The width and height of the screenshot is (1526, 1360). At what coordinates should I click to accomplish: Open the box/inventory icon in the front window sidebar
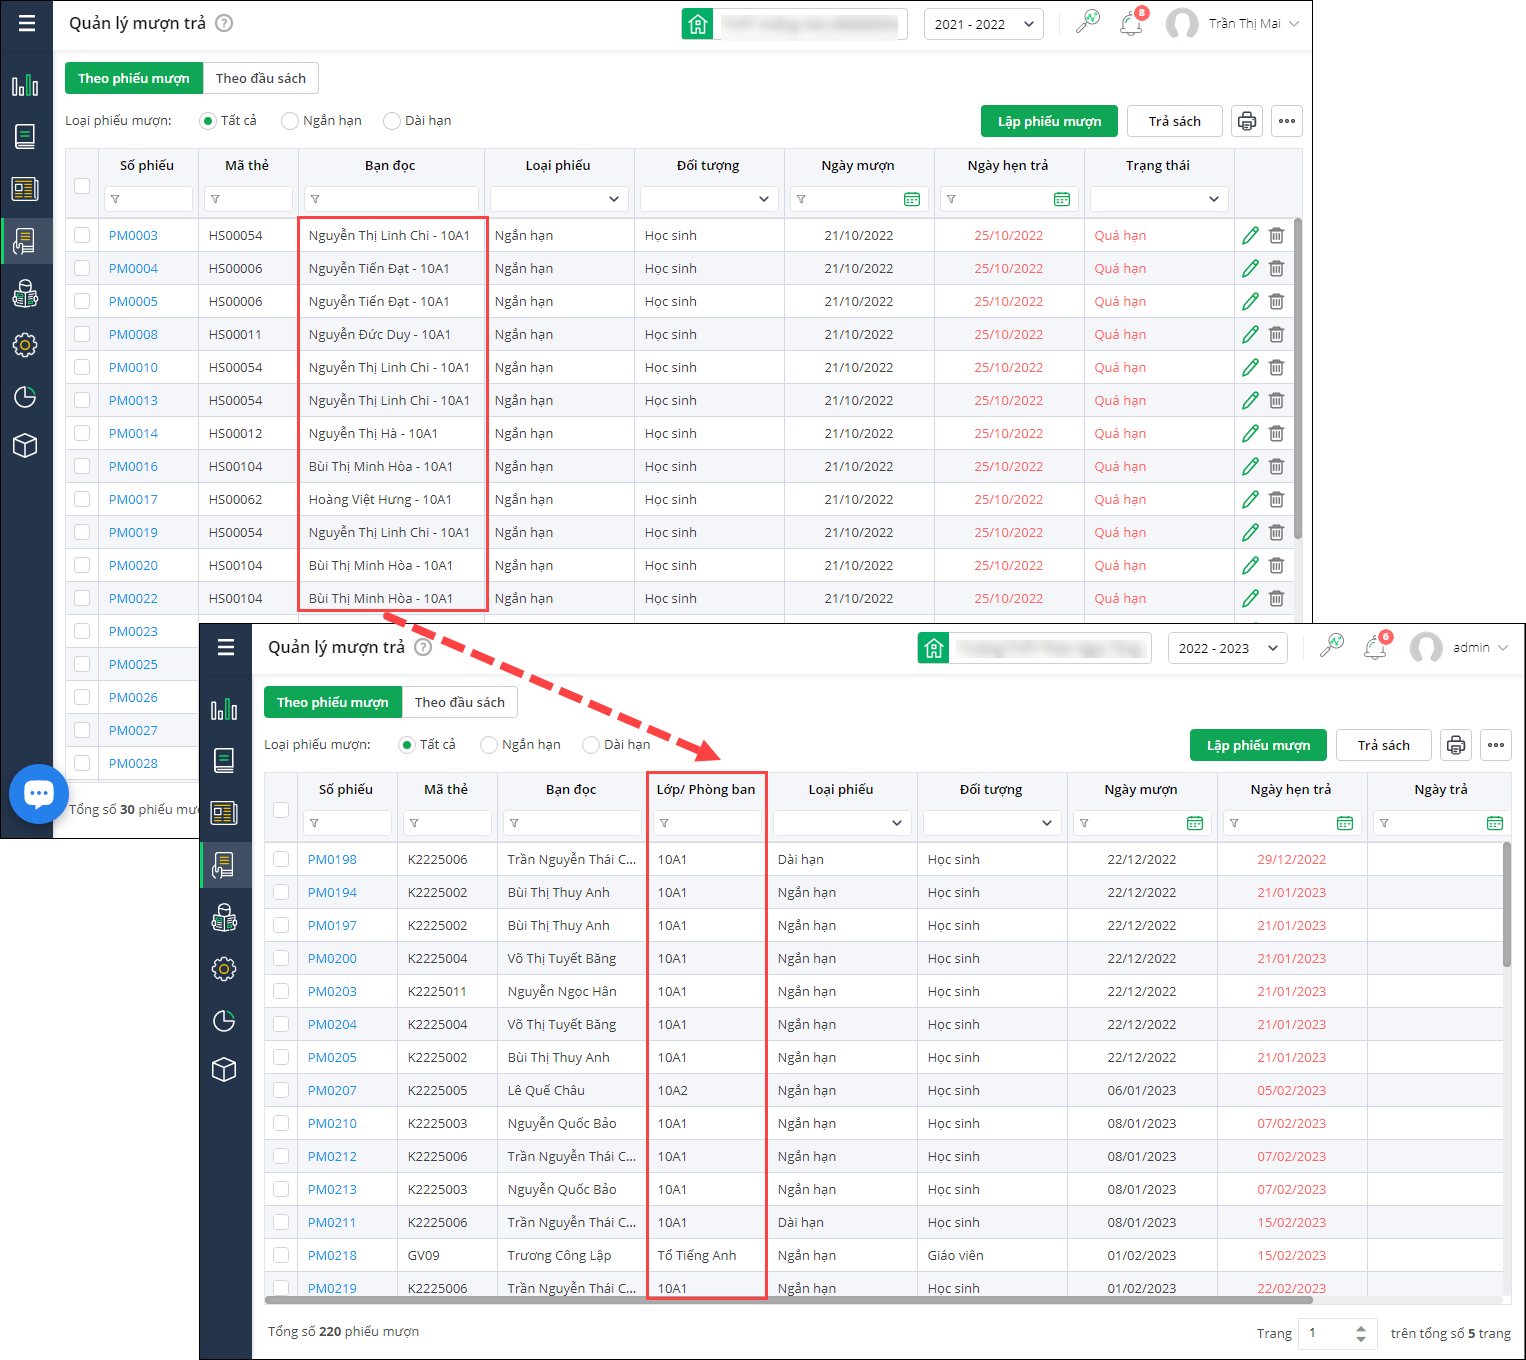pyautogui.click(x=224, y=1069)
